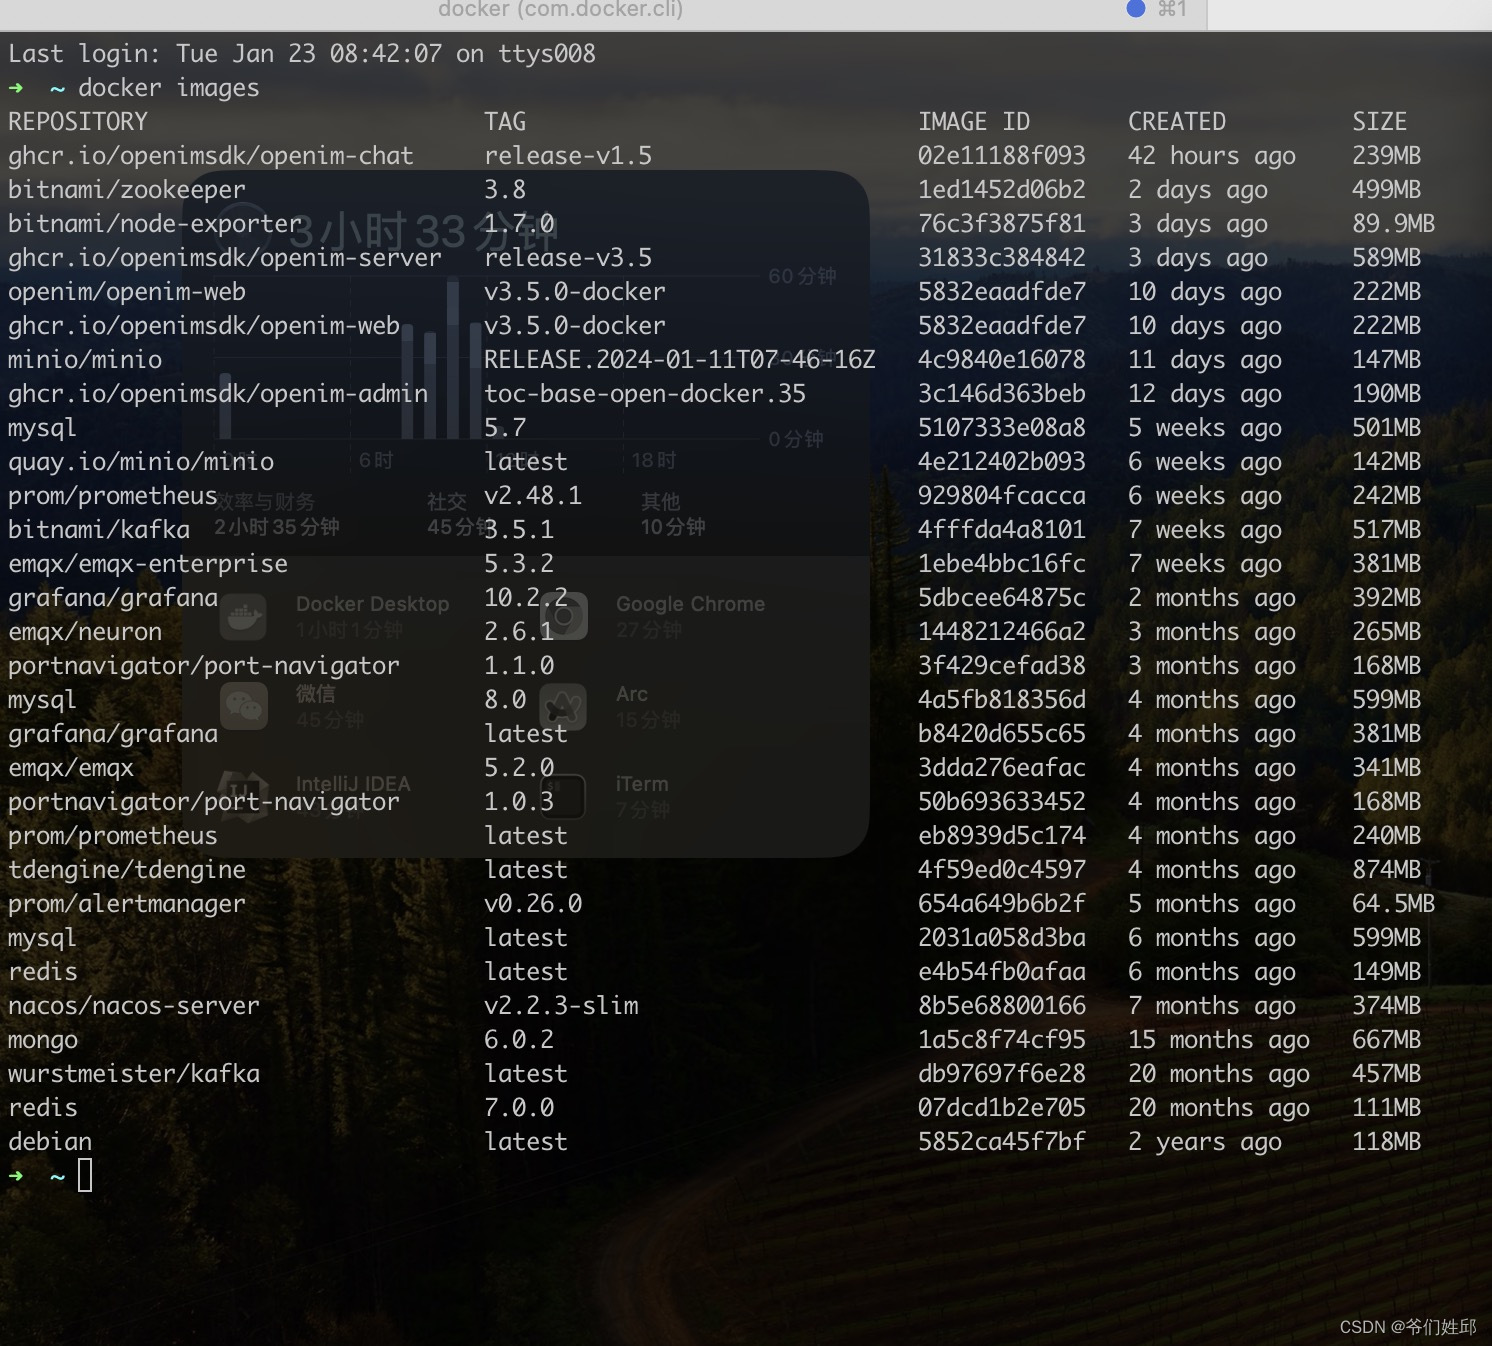This screenshot has width=1492, height=1346.
Task: Click image ID e4b54fb0afaa
Action: pos(1002,972)
